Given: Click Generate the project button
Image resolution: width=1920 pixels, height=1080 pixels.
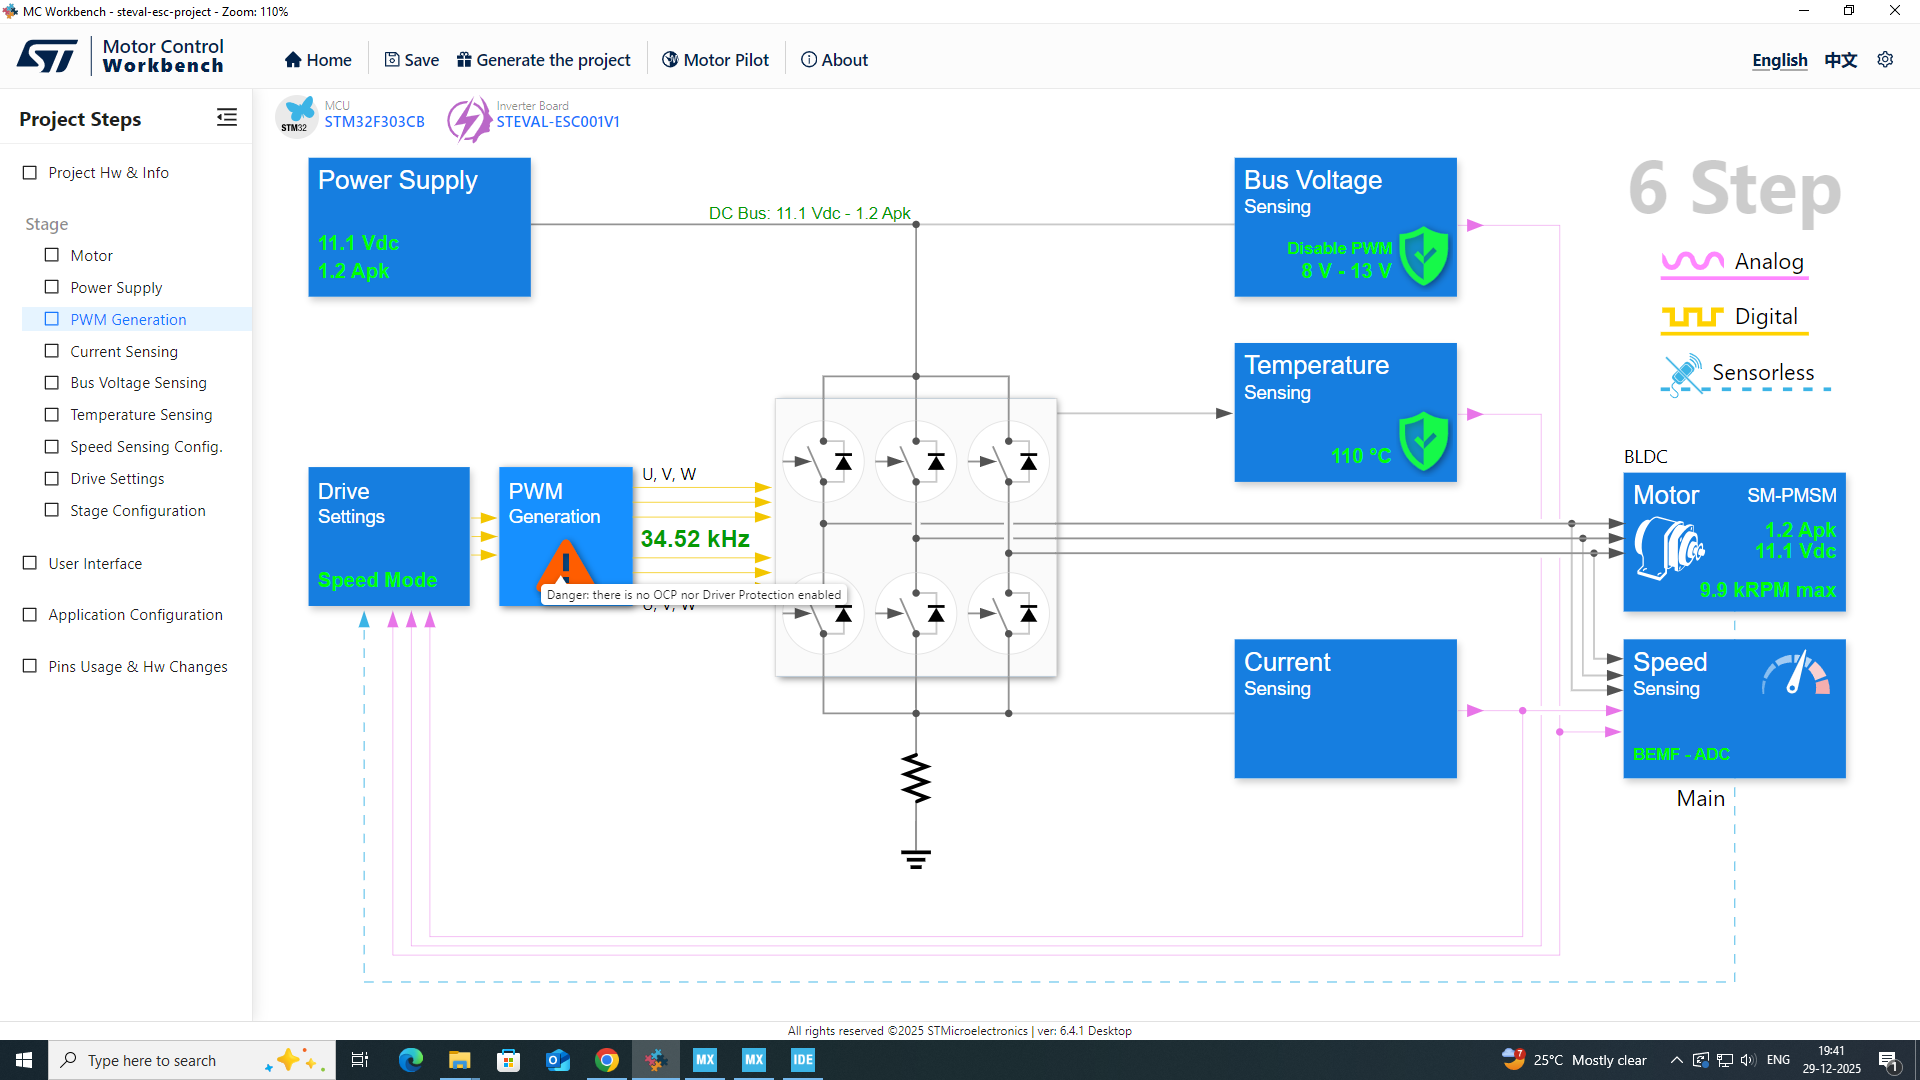Looking at the screenshot, I should (544, 60).
